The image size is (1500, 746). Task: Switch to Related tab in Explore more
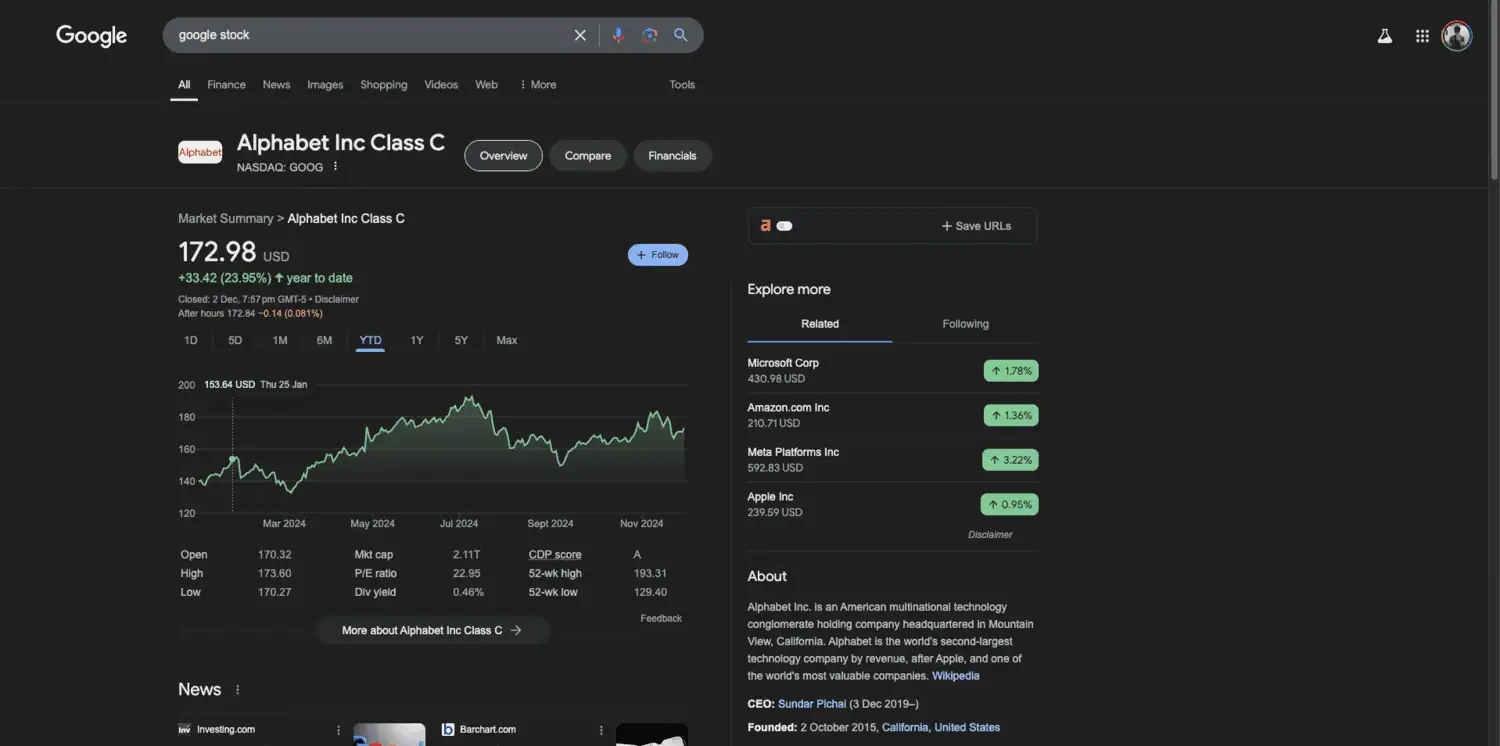click(x=820, y=324)
